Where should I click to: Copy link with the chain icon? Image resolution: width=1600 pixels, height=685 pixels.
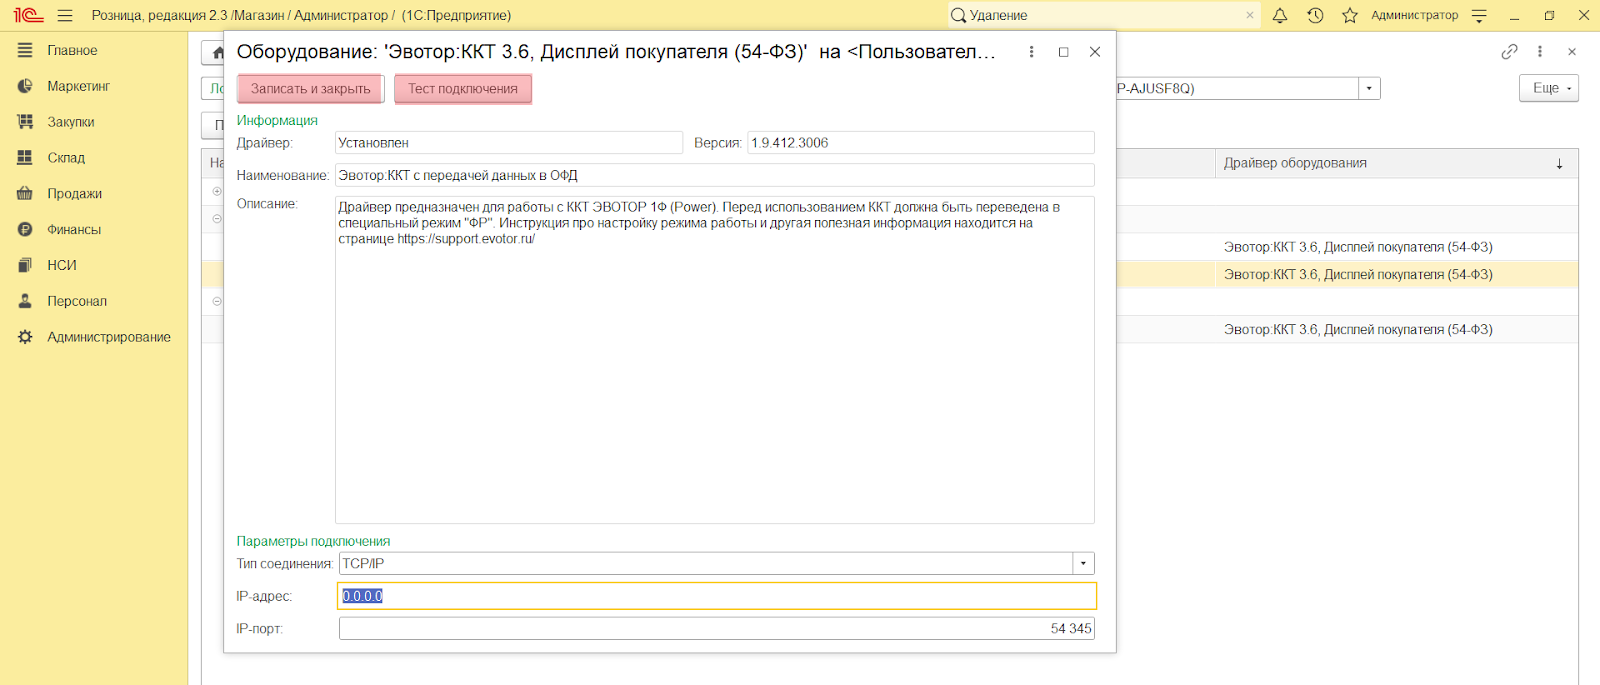click(1510, 51)
